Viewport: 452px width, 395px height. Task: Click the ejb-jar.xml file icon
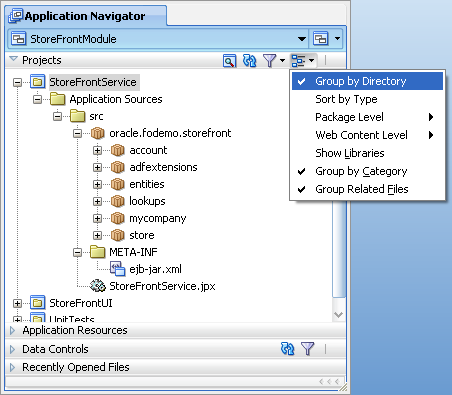tap(118, 269)
